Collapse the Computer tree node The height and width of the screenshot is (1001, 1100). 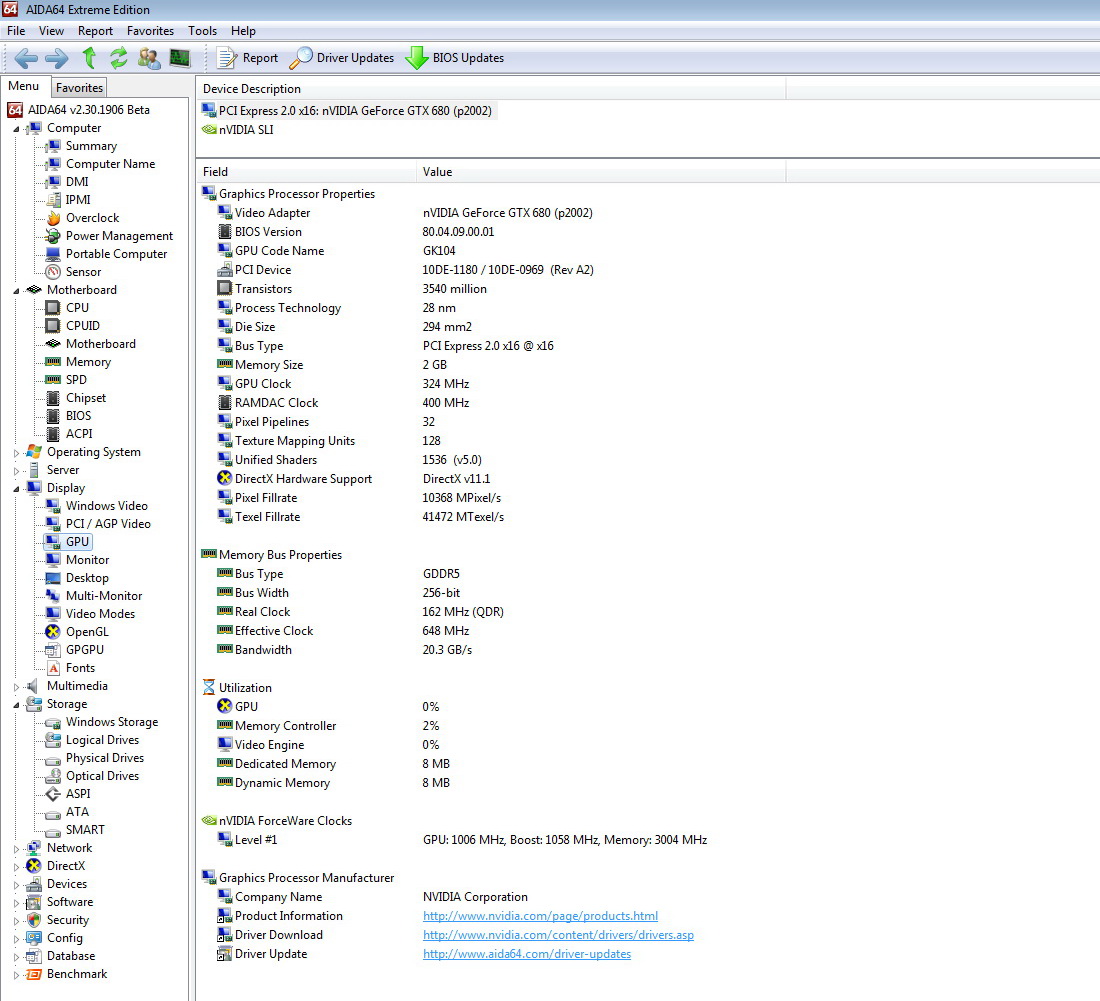pos(17,129)
